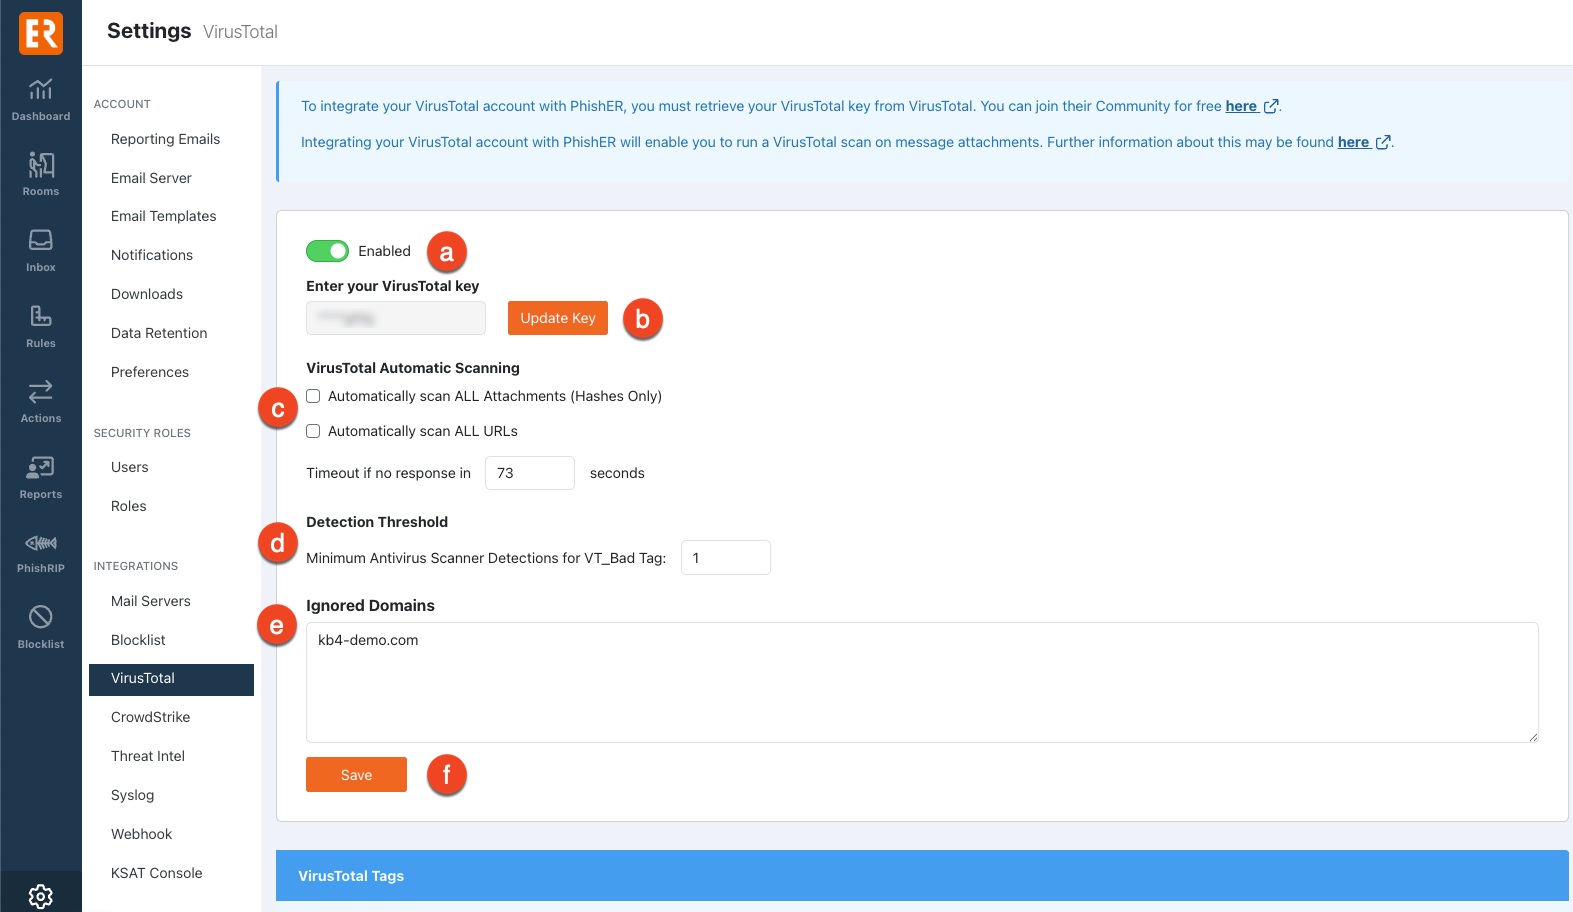This screenshot has height=912, width=1573.
Task: Open Data Retention settings
Action: [159, 333]
